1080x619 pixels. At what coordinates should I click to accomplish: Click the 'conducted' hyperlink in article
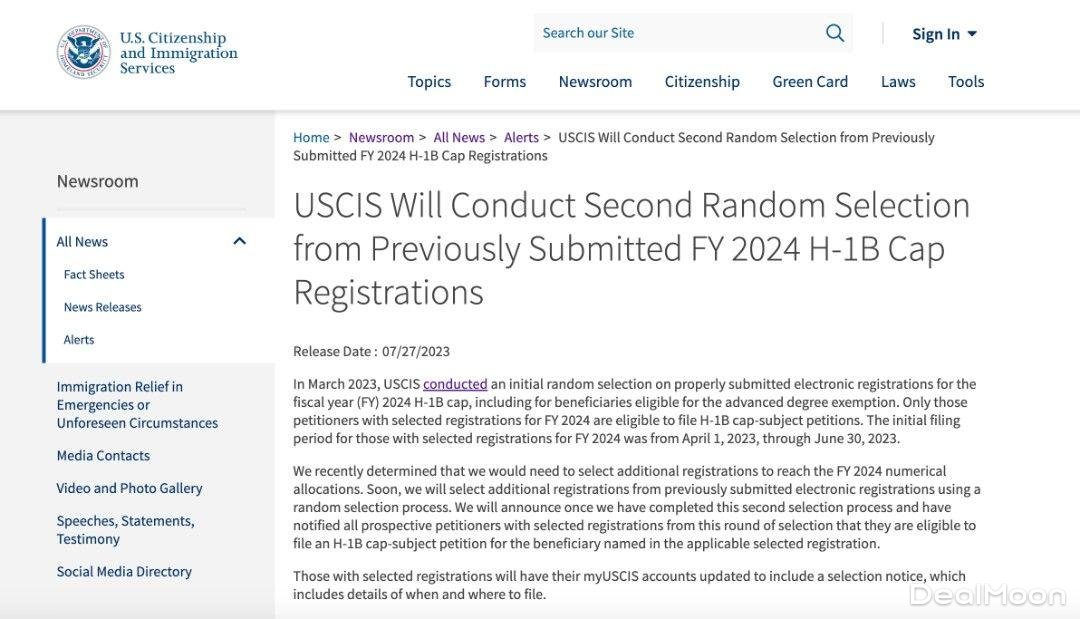click(455, 384)
